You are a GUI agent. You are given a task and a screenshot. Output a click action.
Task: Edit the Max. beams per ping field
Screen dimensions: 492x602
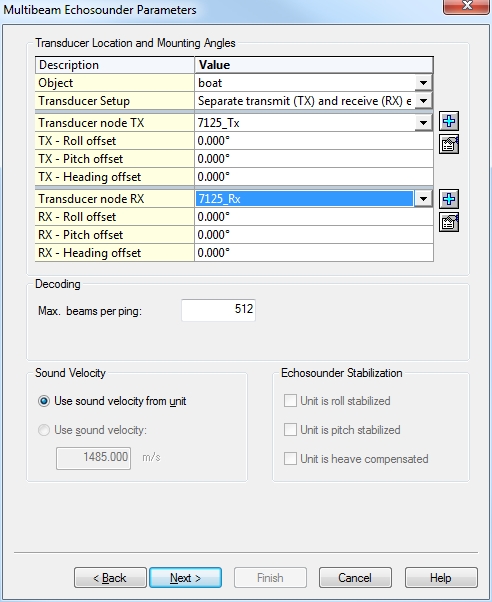coord(218,310)
